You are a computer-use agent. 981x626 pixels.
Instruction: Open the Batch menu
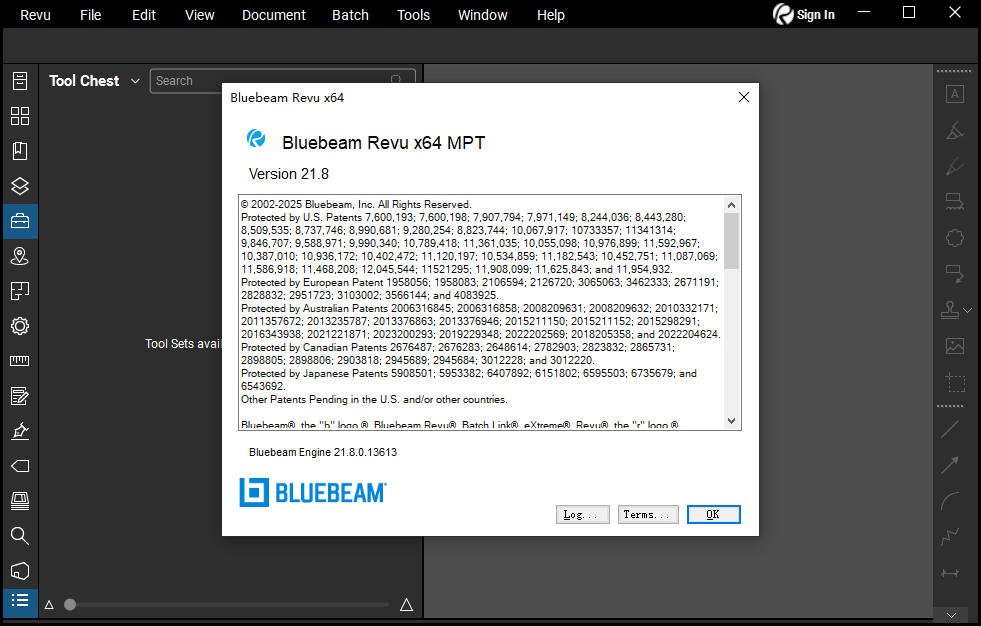click(x=350, y=15)
